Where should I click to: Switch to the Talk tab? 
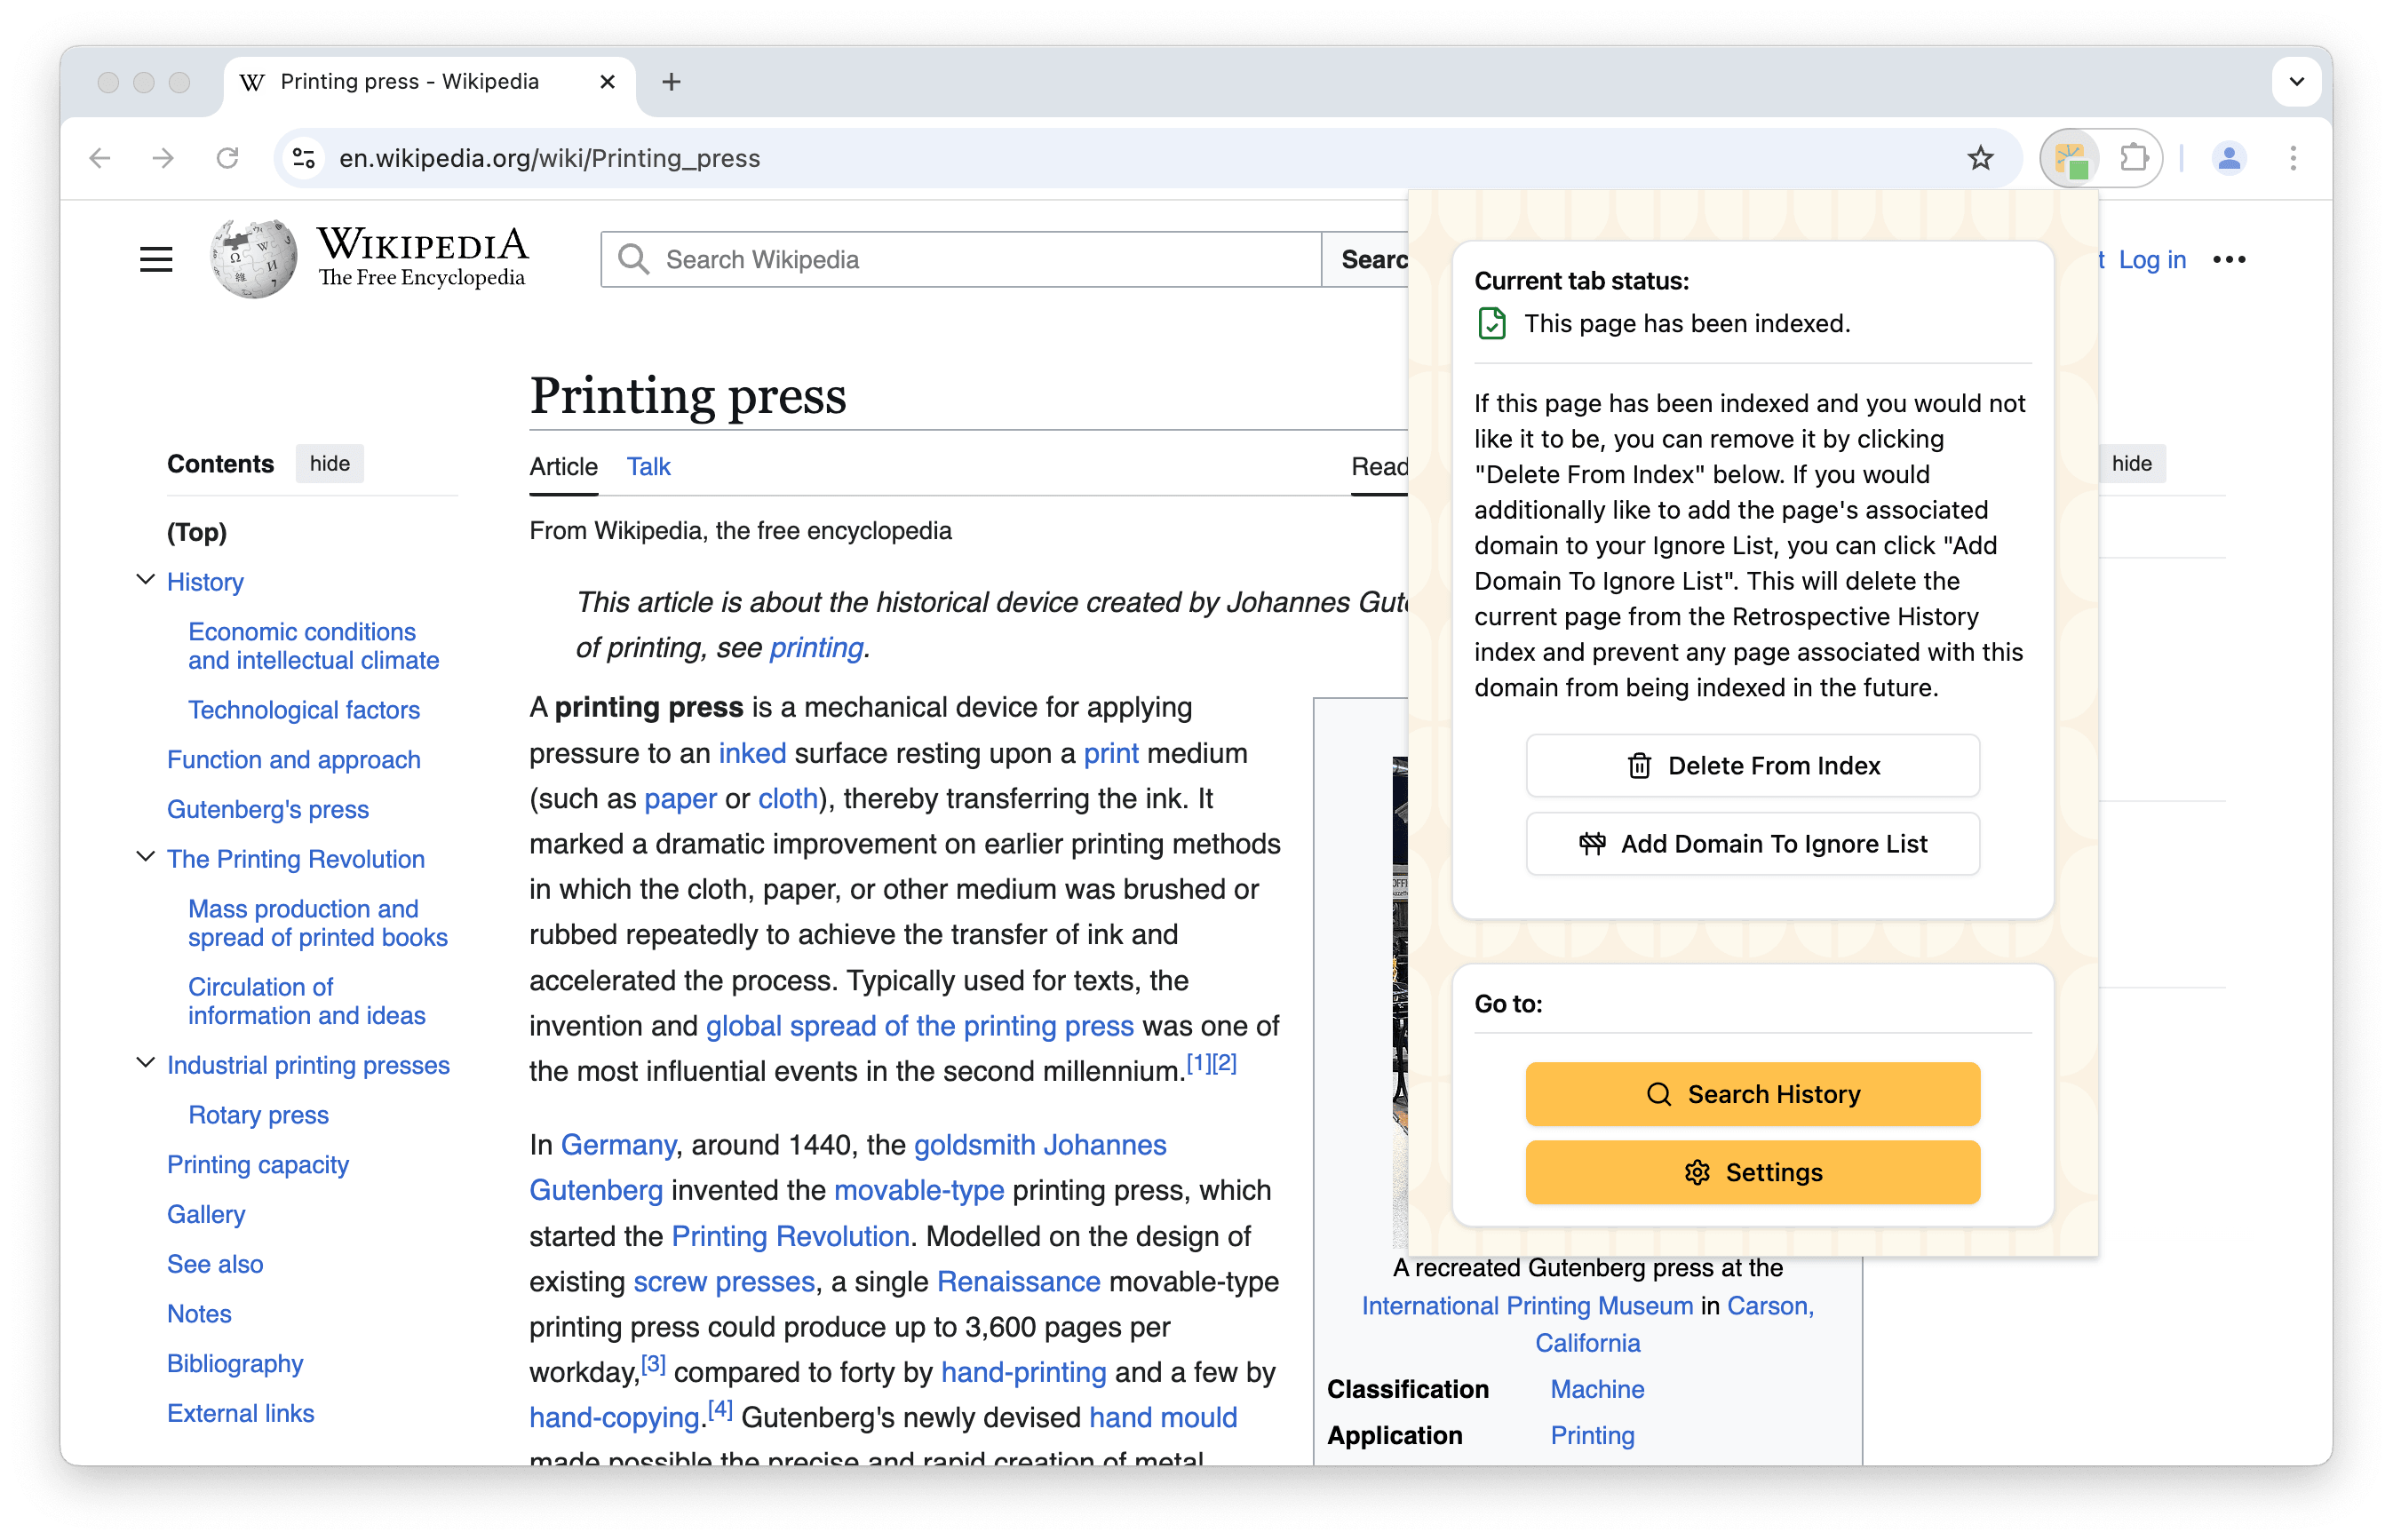coord(648,467)
